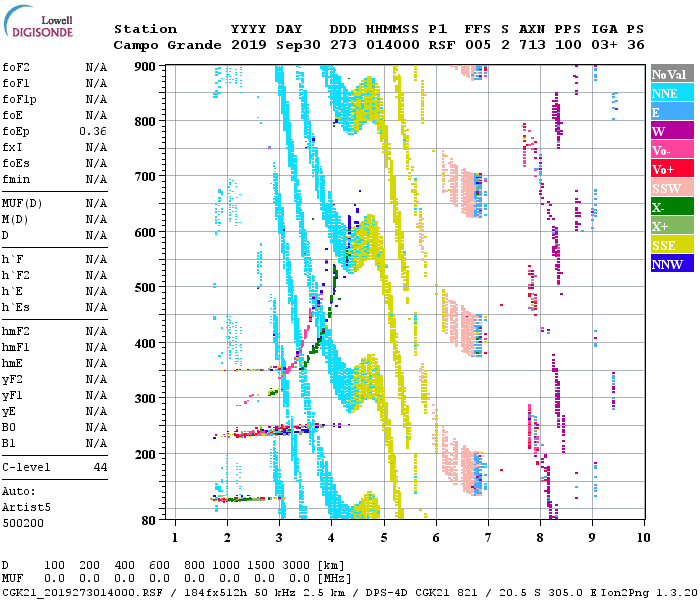Click the fmin parameter label

coord(16,179)
